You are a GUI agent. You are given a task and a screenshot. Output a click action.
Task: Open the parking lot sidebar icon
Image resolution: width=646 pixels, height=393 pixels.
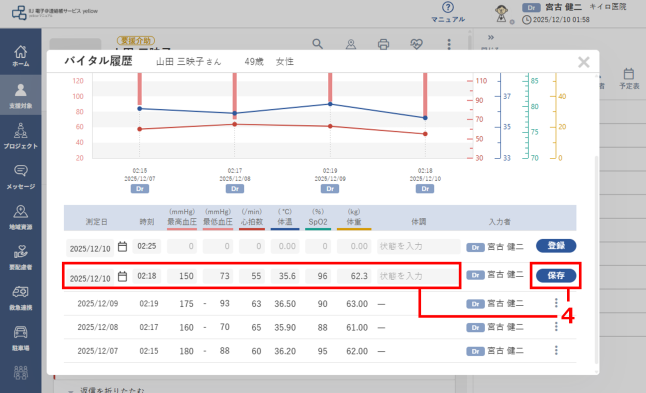coord(21,338)
